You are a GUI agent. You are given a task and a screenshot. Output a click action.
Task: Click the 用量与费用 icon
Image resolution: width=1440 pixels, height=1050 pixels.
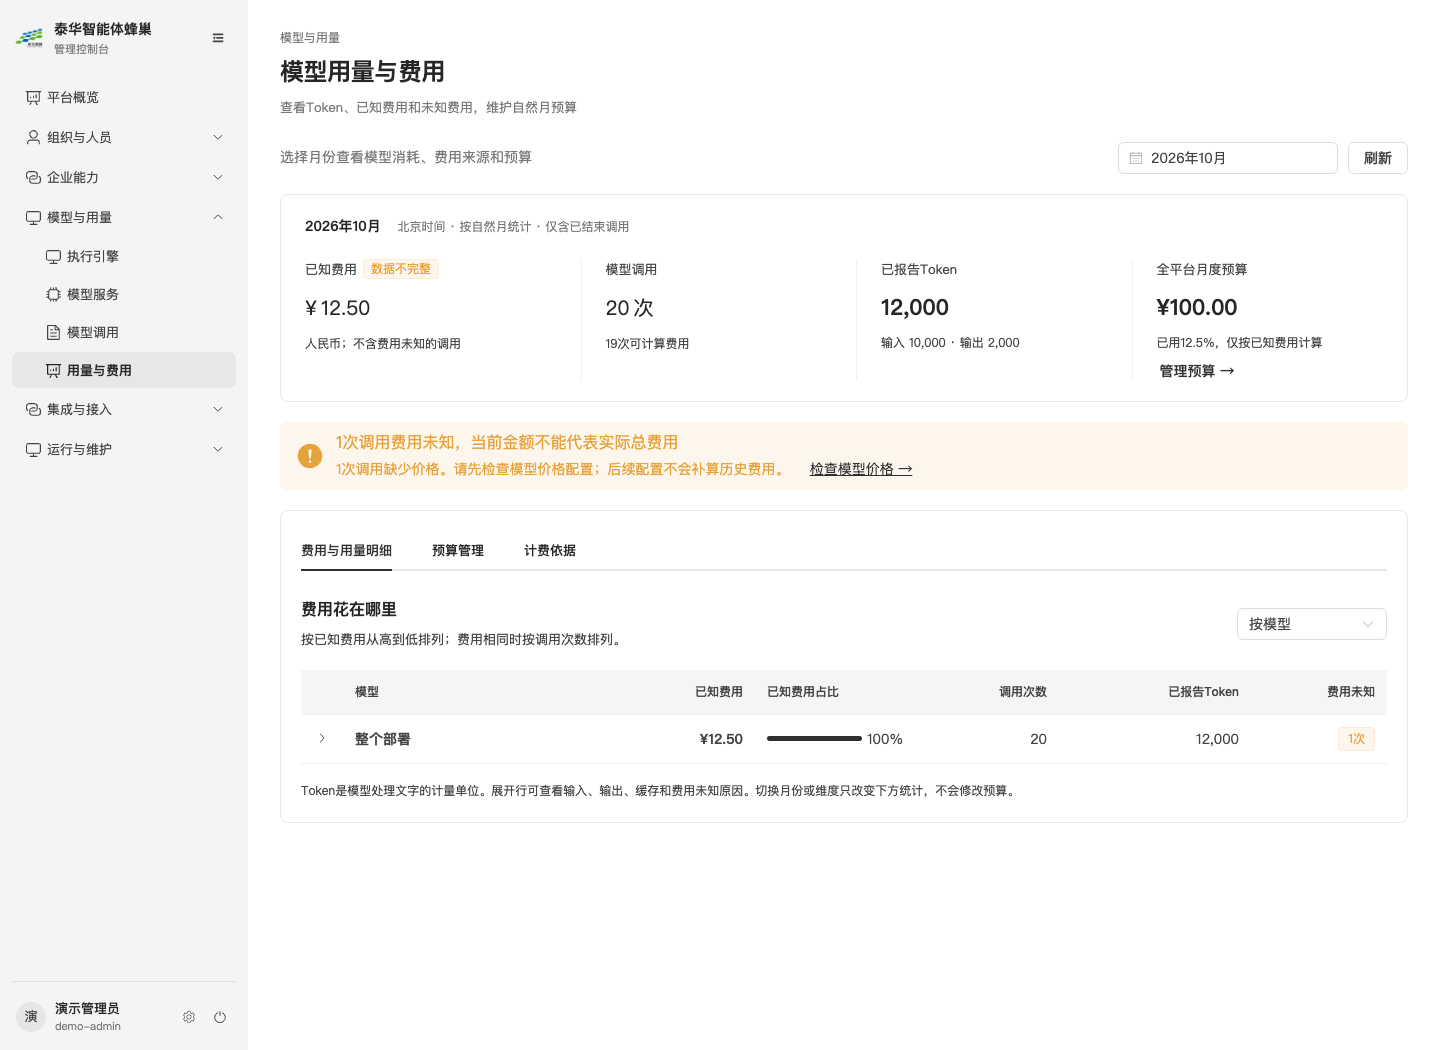pos(53,370)
